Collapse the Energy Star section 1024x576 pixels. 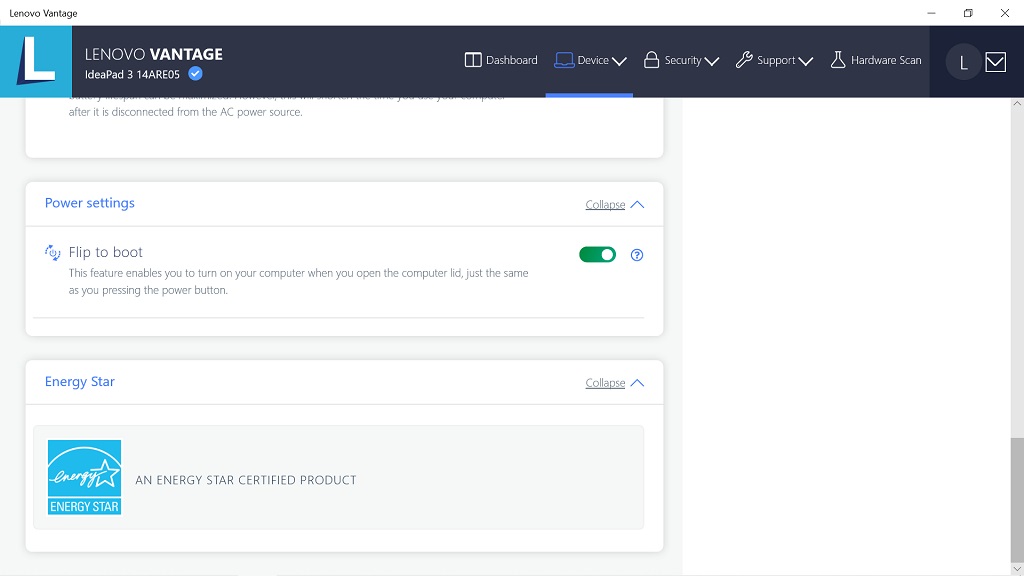point(605,383)
